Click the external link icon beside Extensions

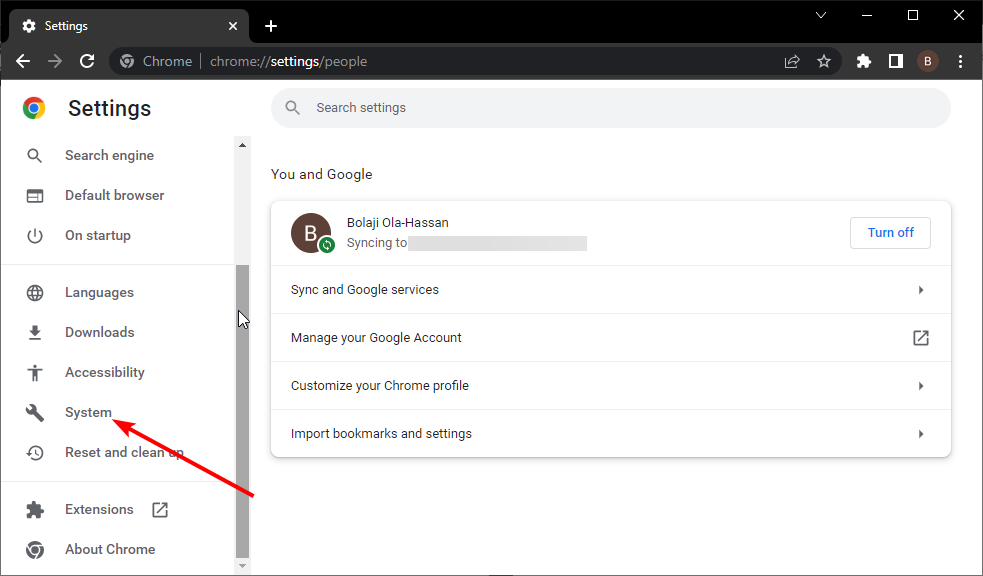pyautogui.click(x=160, y=510)
